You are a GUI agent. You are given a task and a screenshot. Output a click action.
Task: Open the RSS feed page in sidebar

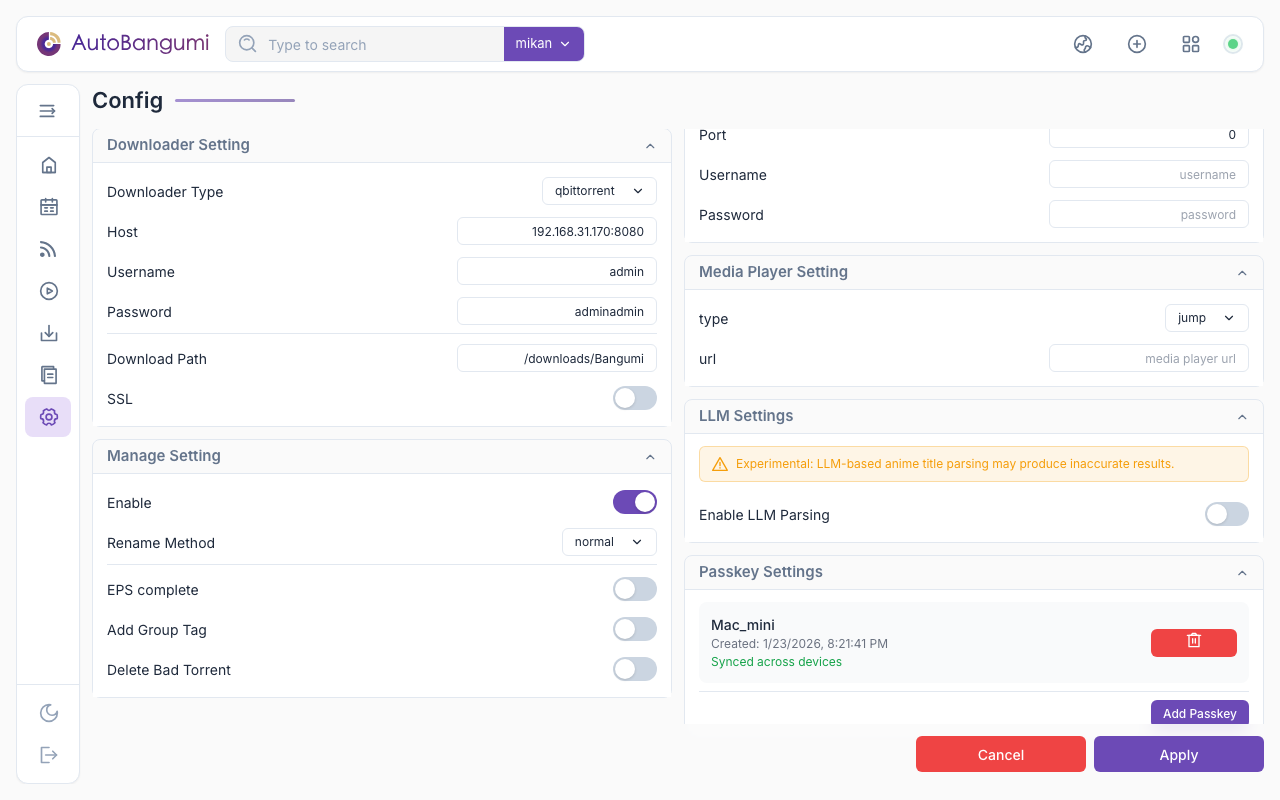48,249
